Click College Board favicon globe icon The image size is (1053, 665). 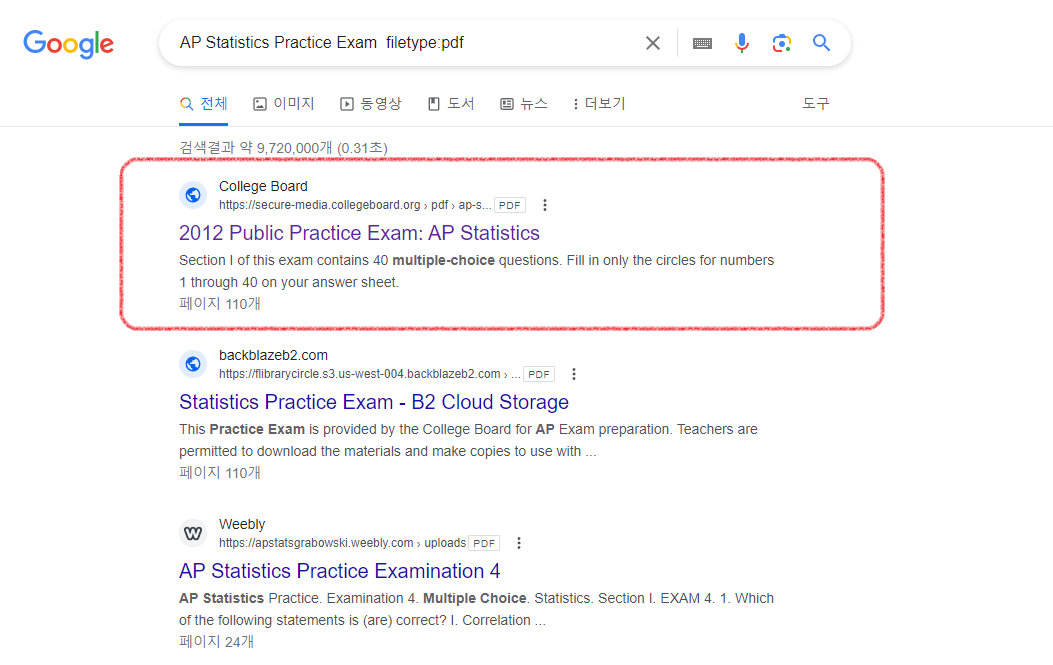(x=193, y=195)
